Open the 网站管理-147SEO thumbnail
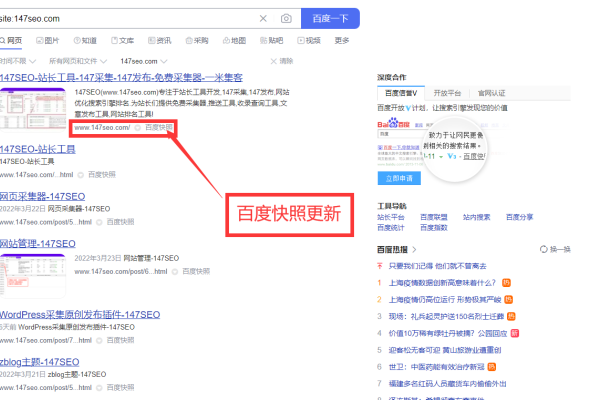Image resolution: width=600 pixels, height=400 pixels. tap(33, 275)
